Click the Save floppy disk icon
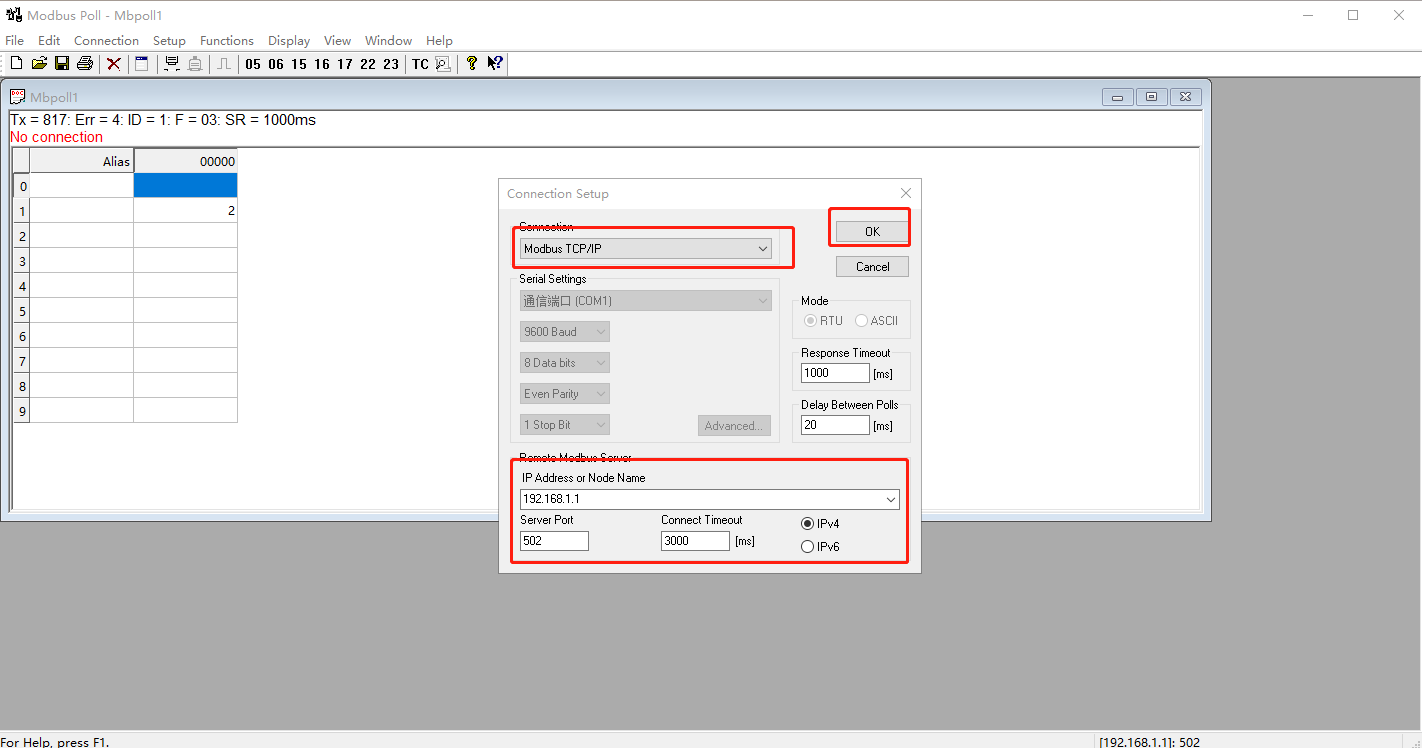 pos(62,64)
